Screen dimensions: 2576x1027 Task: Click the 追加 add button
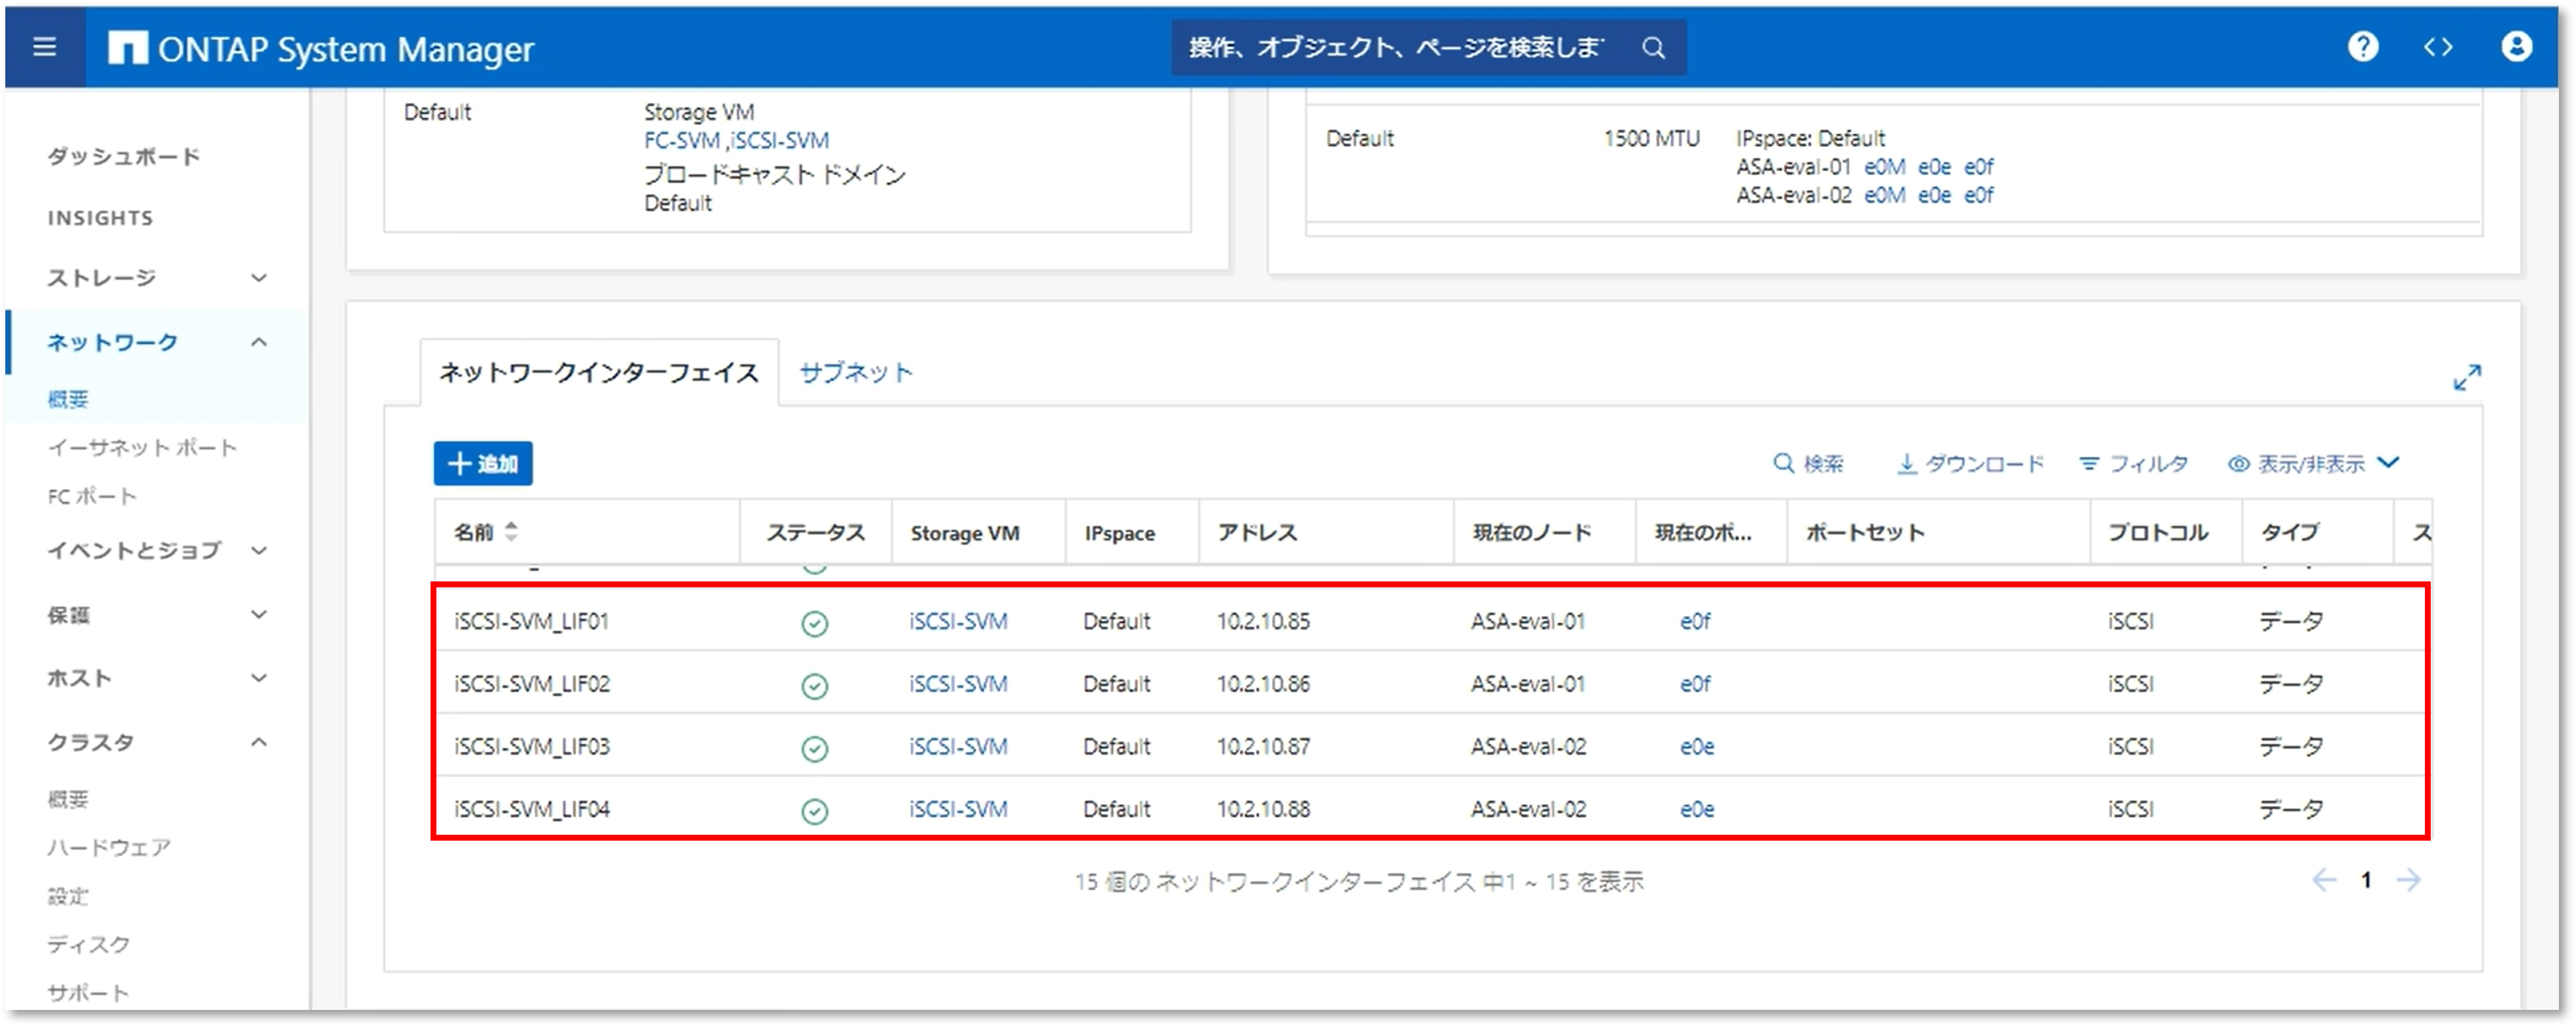click(x=483, y=464)
